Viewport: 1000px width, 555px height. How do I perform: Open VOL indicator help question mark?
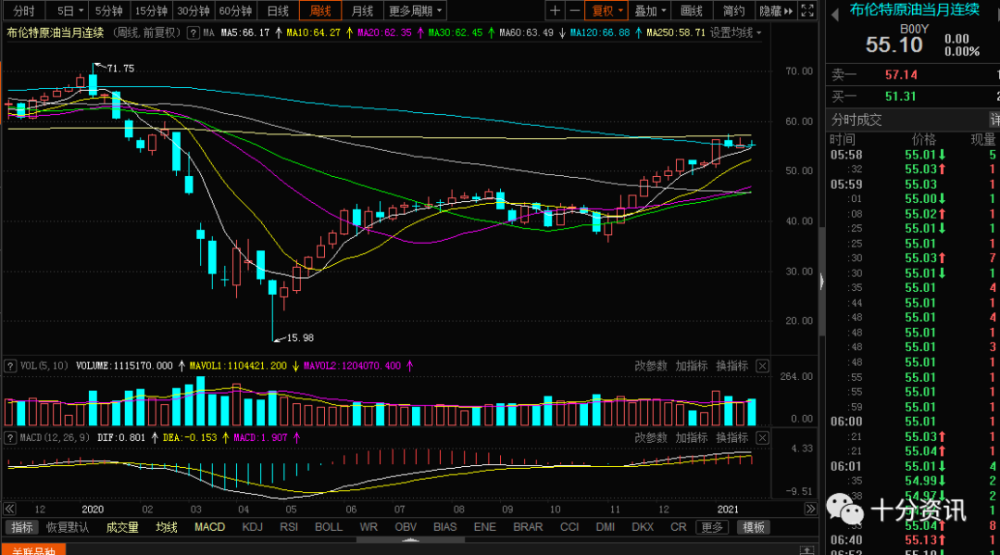(10, 366)
